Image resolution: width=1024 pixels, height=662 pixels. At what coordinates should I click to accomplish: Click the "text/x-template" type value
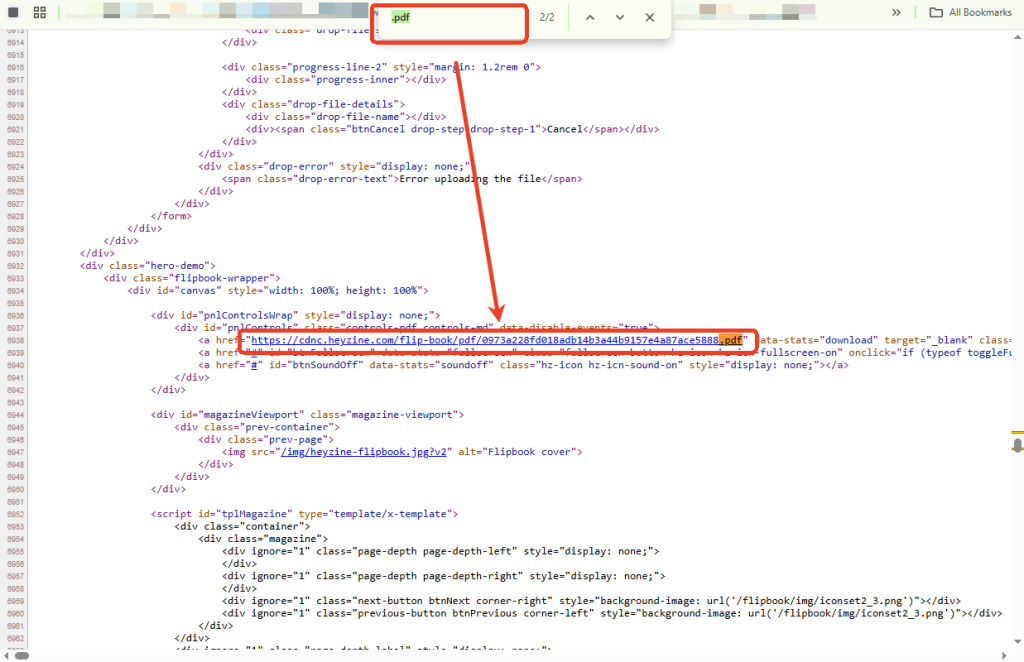click(390, 514)
